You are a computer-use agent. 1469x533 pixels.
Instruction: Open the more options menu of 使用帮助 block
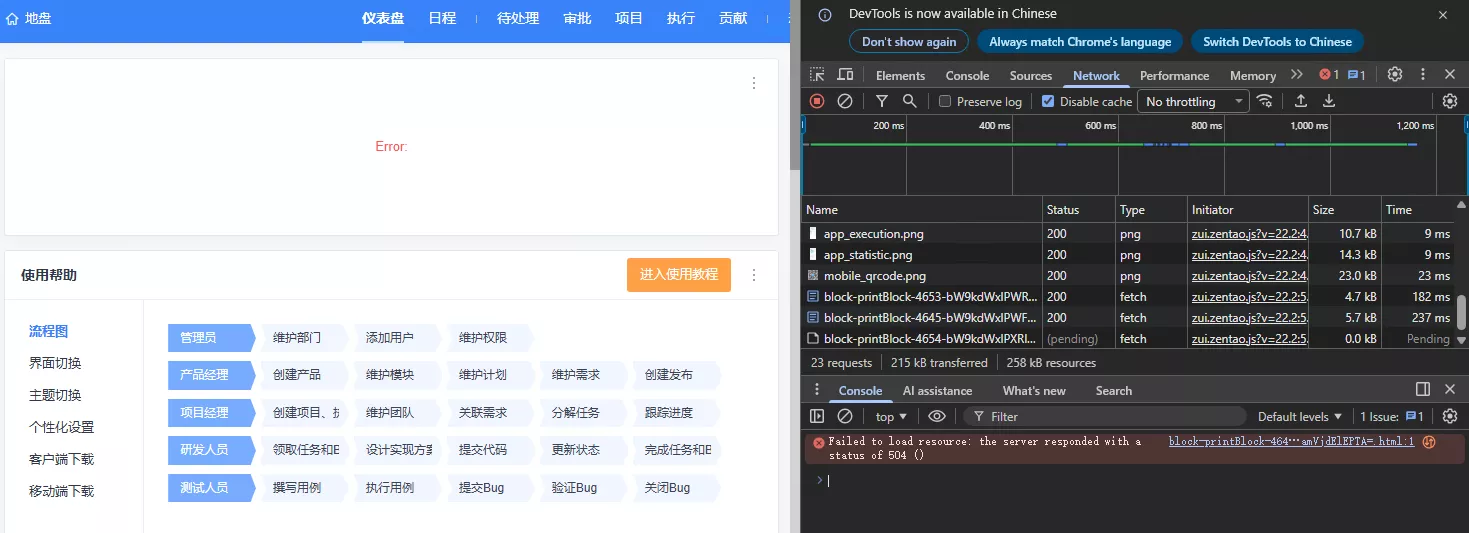click(x=754, y=275)
